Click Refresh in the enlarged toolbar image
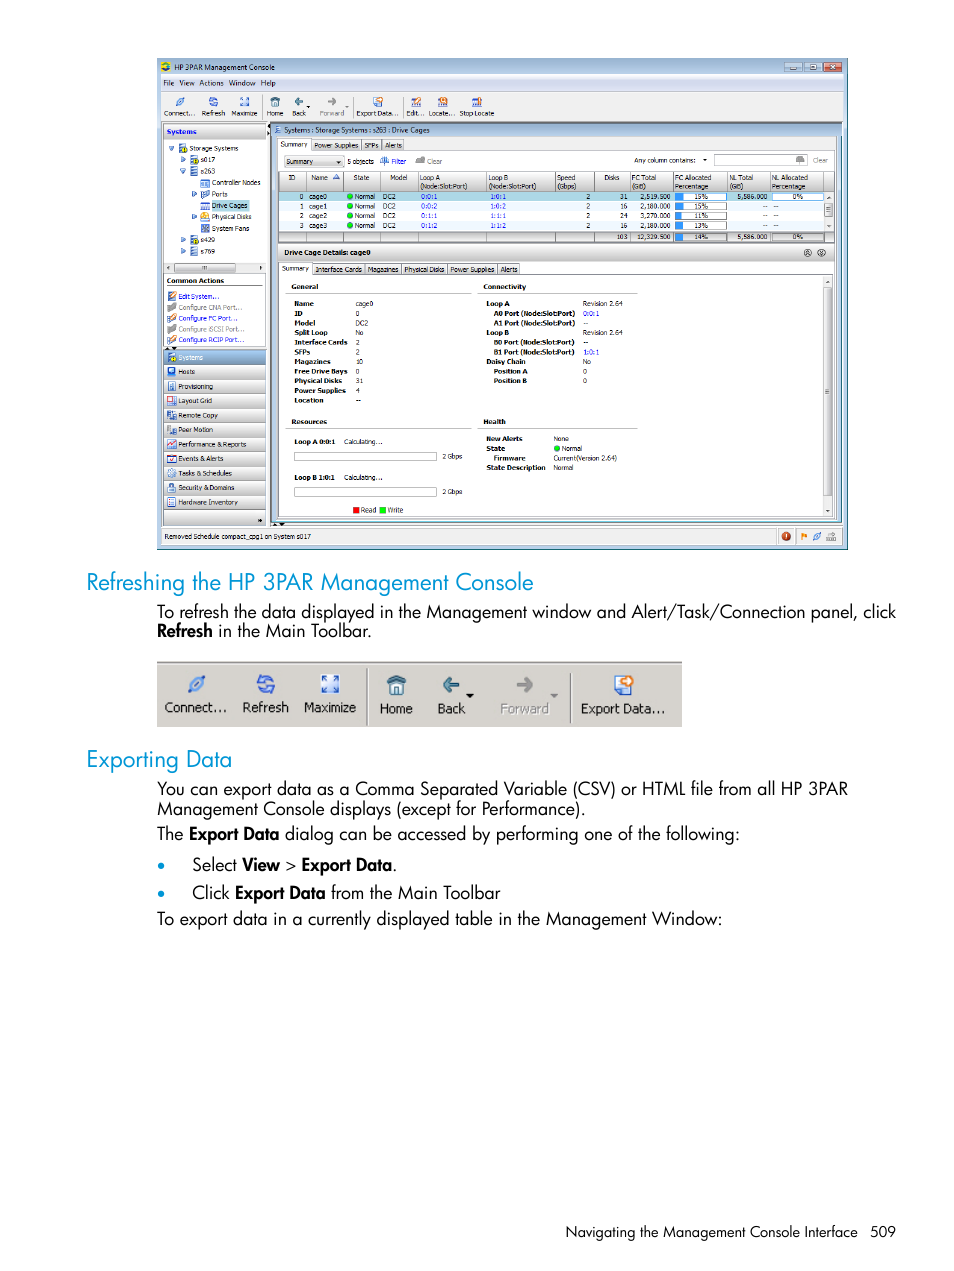Screen dimensions: 954x1271 click(x=265, y=694)
